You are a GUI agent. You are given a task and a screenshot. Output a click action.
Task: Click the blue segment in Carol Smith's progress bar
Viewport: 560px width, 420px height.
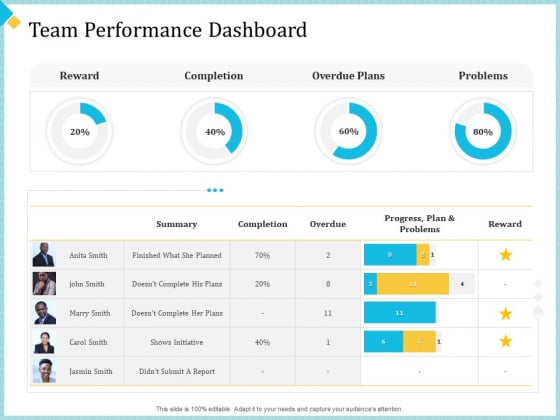pos(384,341)
